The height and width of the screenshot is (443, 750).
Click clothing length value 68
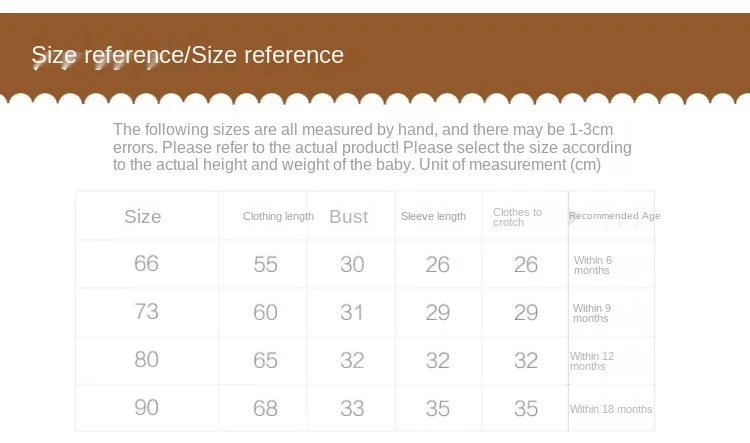tap(265, 409)
